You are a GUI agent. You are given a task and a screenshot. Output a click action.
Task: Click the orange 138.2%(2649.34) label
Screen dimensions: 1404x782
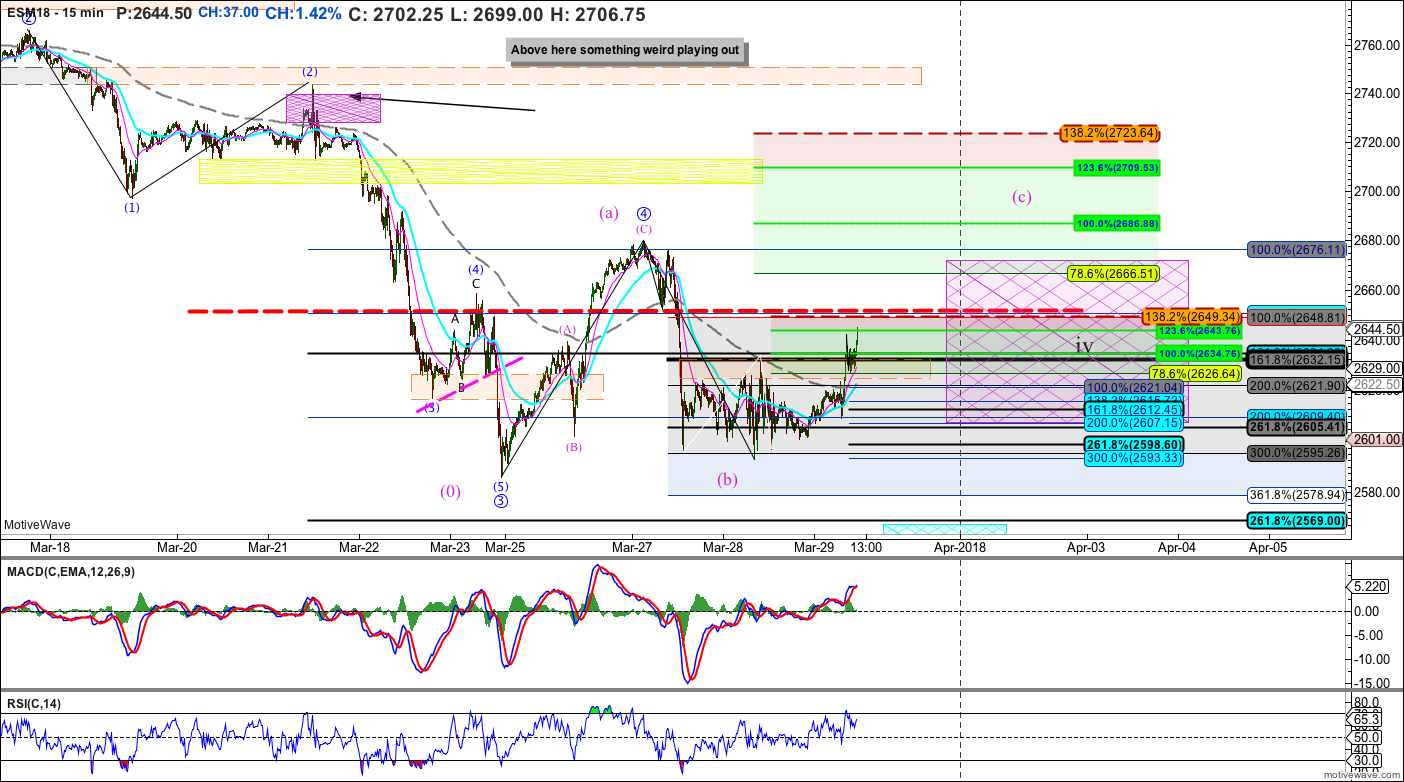pyautogui.click(x=1192, y=316)
